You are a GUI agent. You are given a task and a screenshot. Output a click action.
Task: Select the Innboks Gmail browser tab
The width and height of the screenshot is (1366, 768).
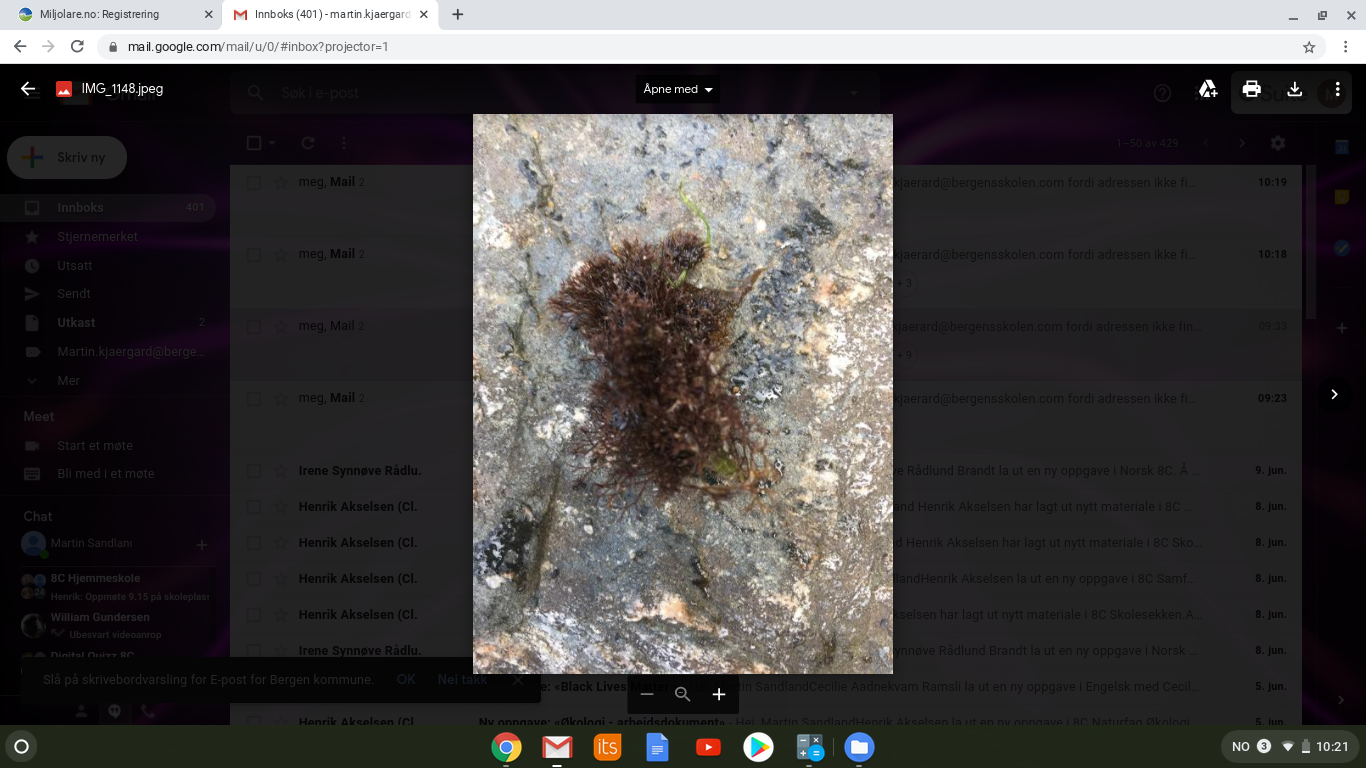pos(330,15)
